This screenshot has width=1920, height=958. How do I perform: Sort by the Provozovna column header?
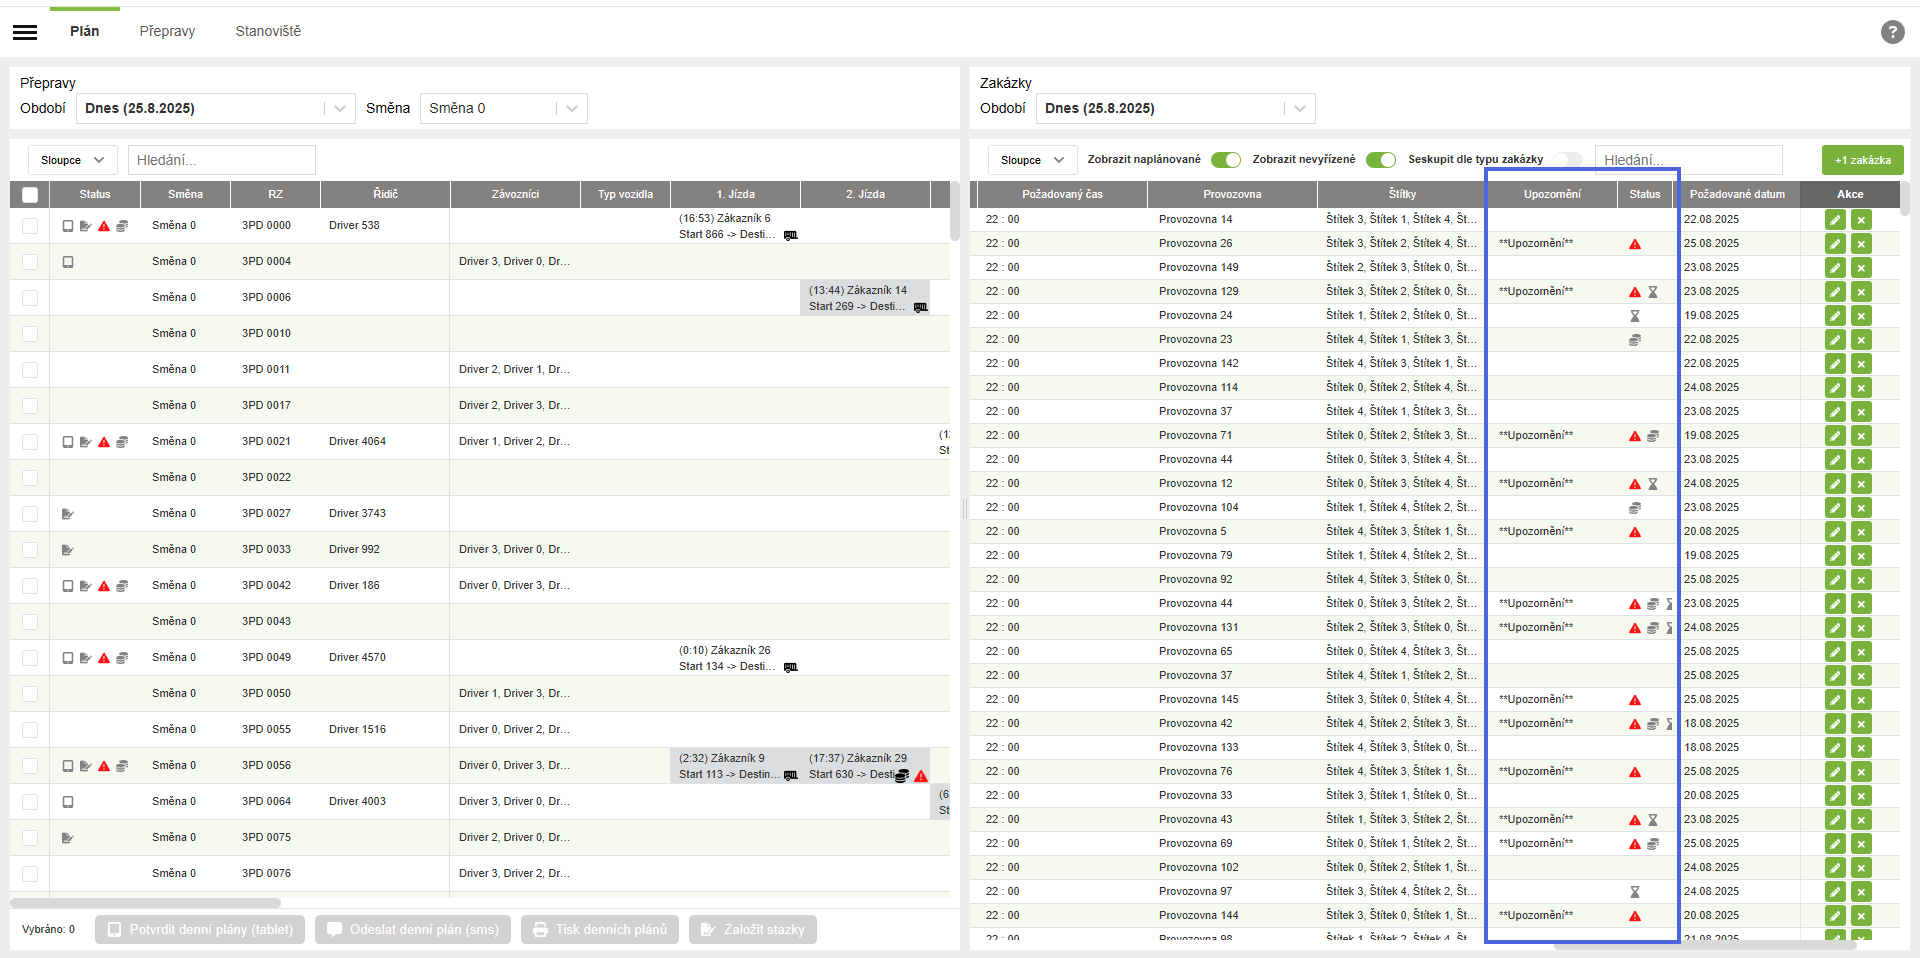pyautogui.click(x=1232, y=194)
